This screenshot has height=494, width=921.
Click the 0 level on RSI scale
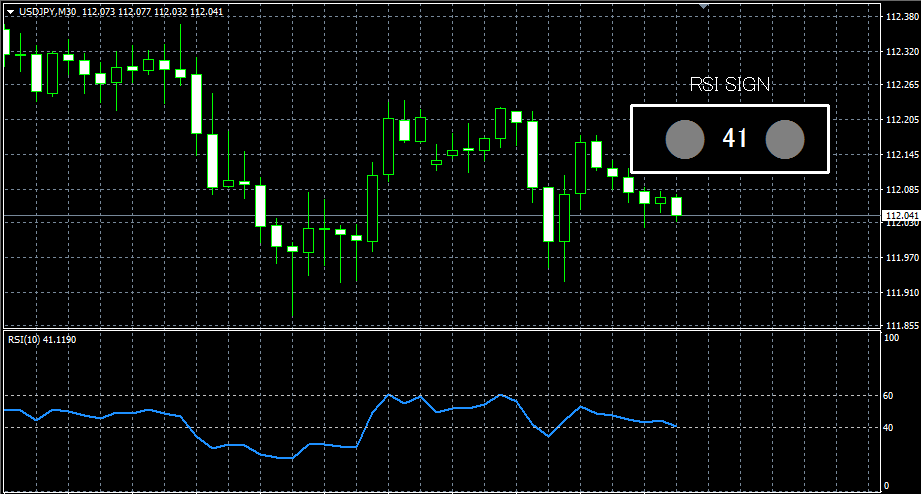887,486
